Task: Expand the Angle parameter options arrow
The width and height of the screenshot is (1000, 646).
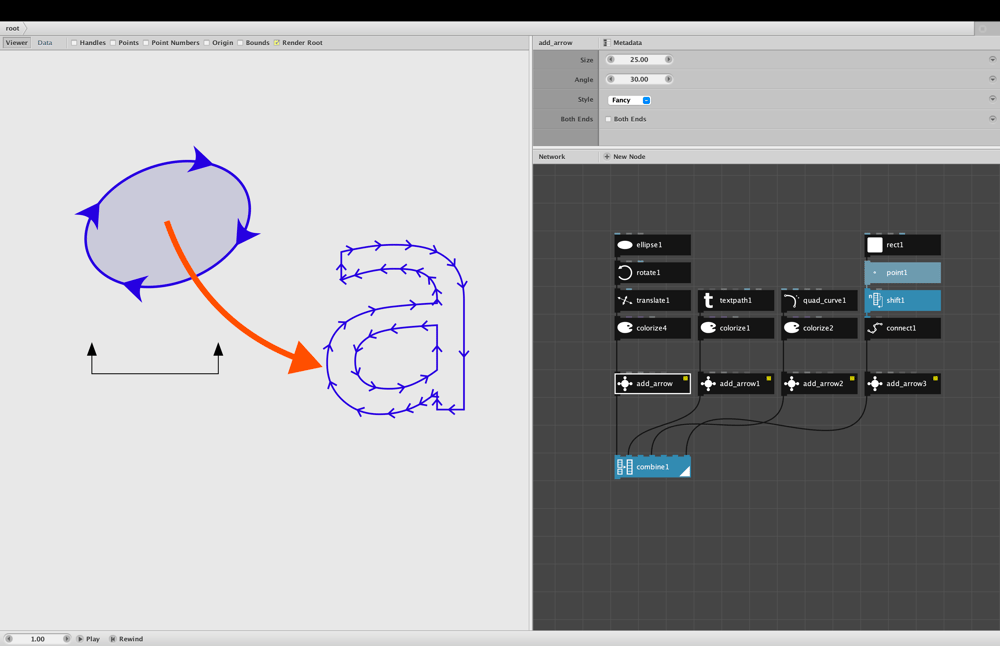Action: [992, 79]
